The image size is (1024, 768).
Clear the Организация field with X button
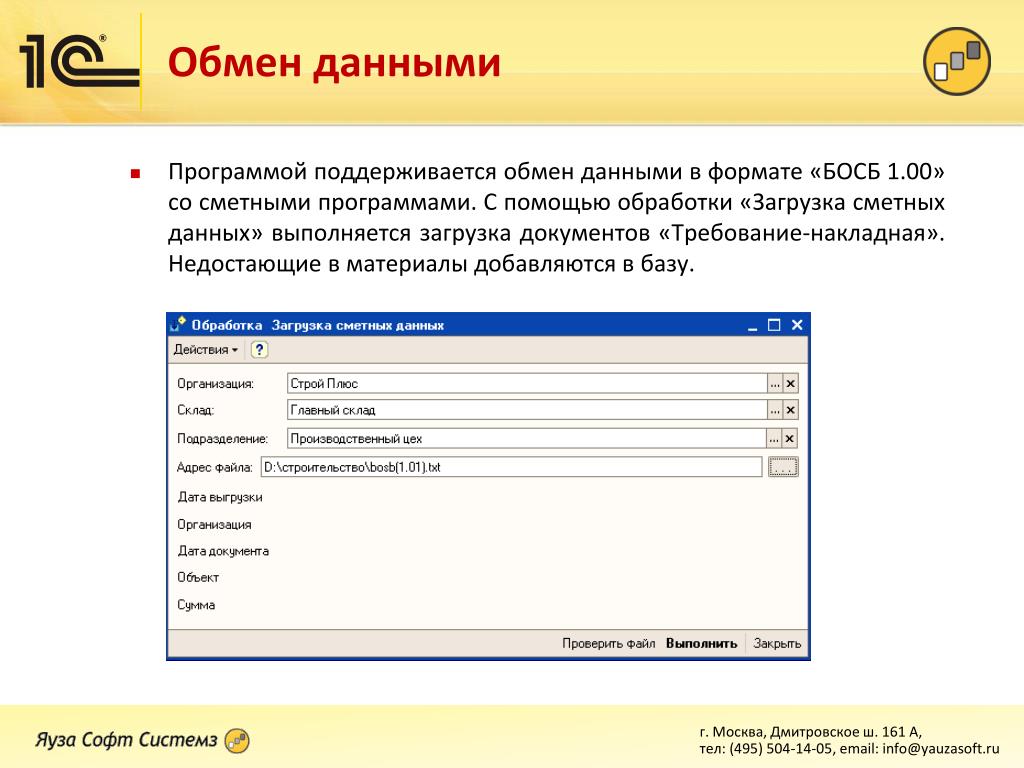[x=790, y=383]
